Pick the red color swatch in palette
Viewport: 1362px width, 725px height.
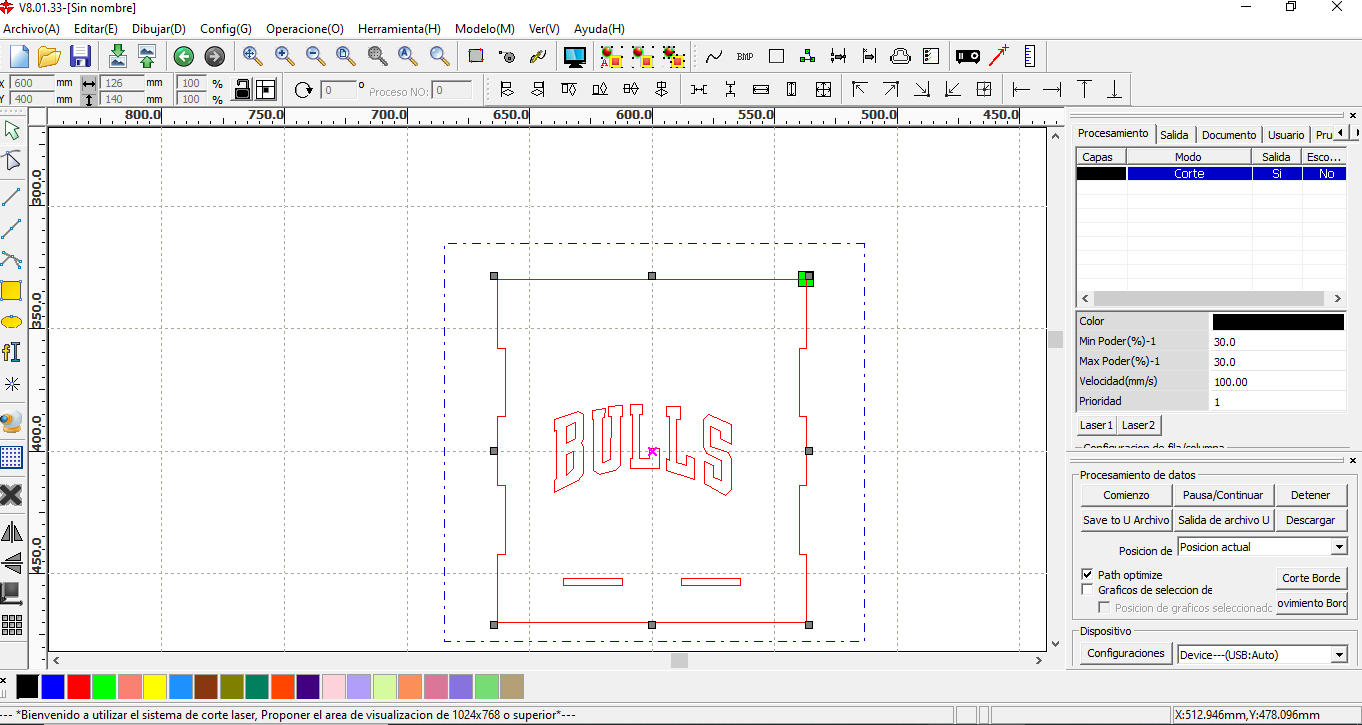[78, 687]
